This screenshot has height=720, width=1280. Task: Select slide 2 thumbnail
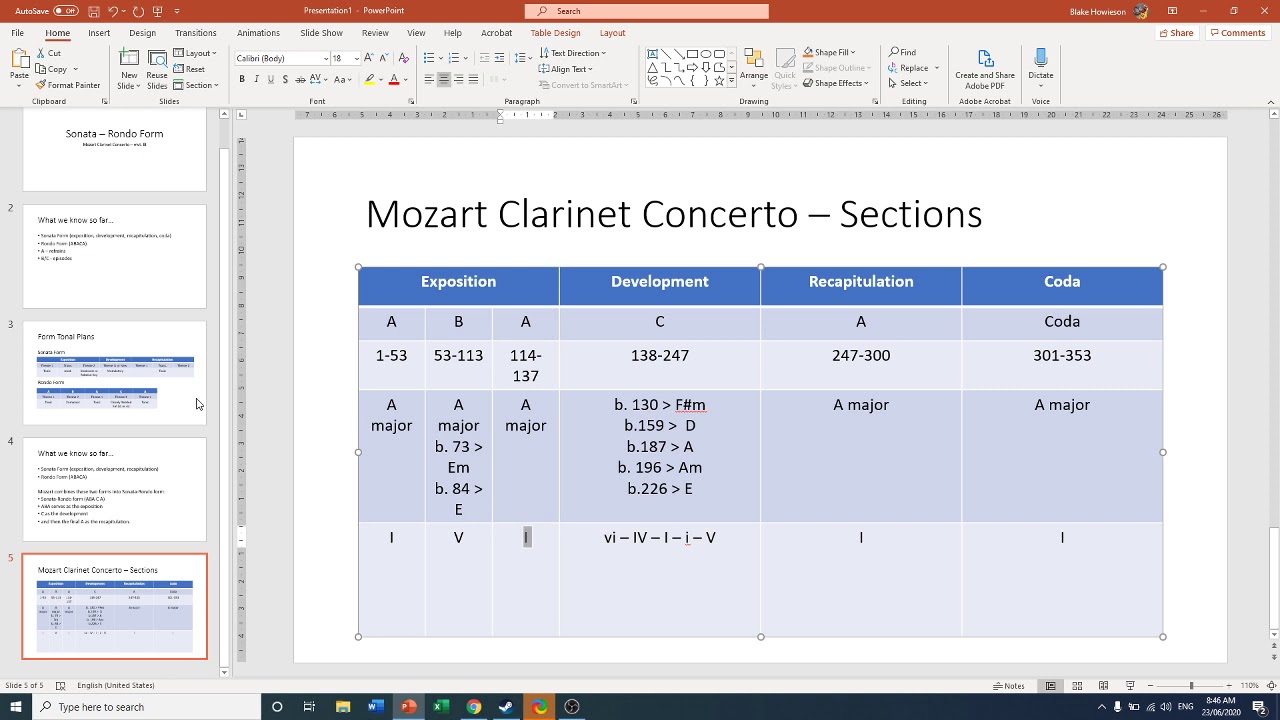[115, 257]
